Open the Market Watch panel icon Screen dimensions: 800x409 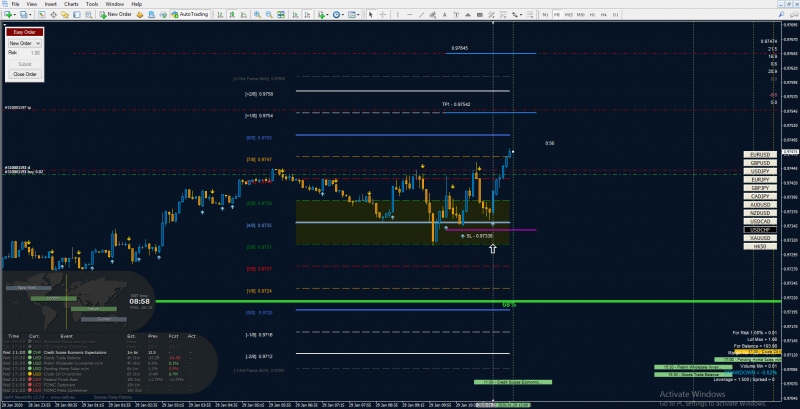[x=41, y=15]
